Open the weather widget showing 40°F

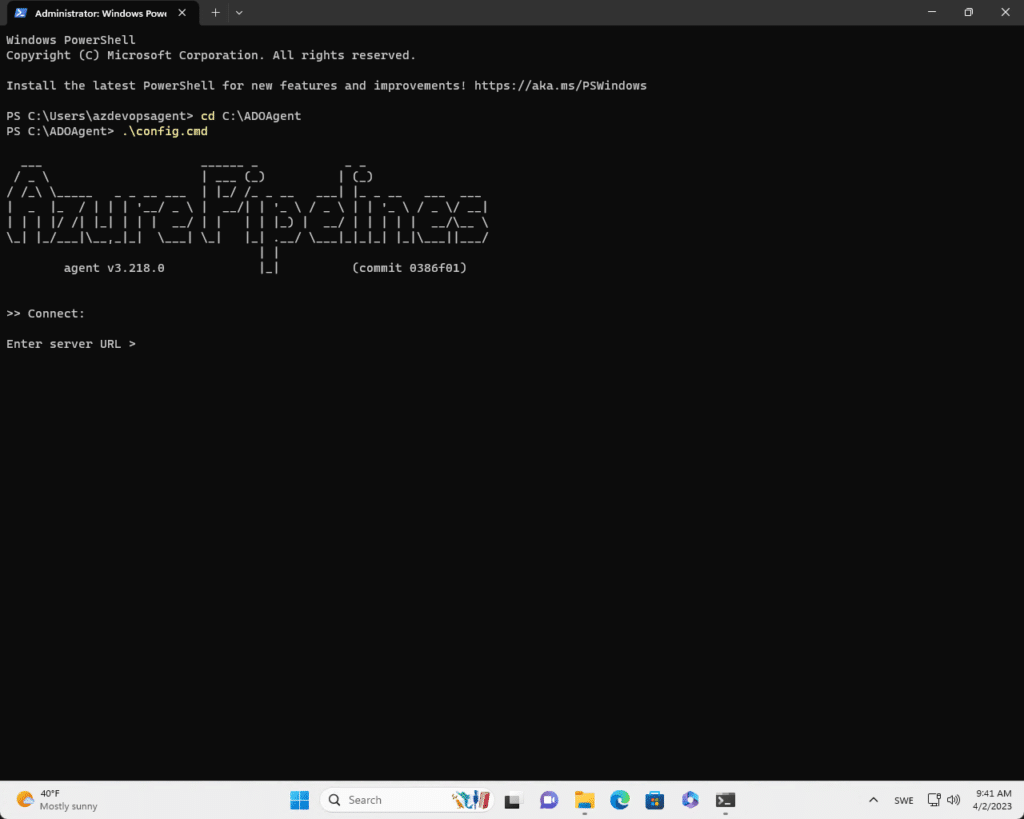57,800
